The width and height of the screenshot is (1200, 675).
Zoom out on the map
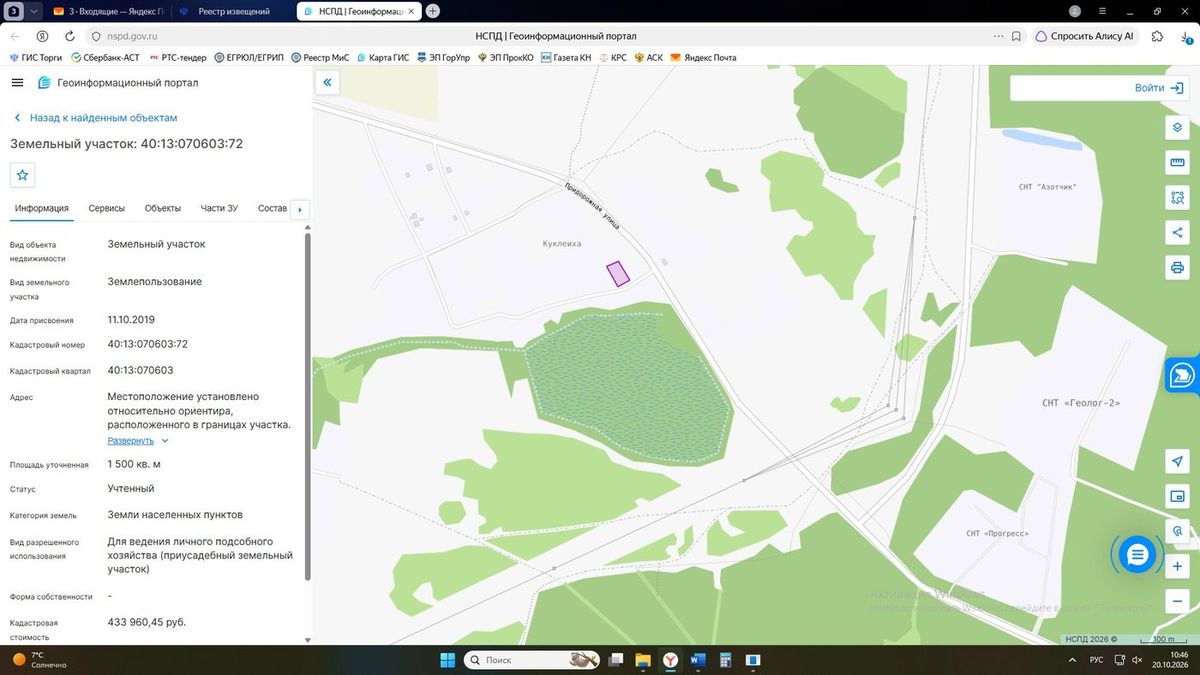[x=1177, y=601]
